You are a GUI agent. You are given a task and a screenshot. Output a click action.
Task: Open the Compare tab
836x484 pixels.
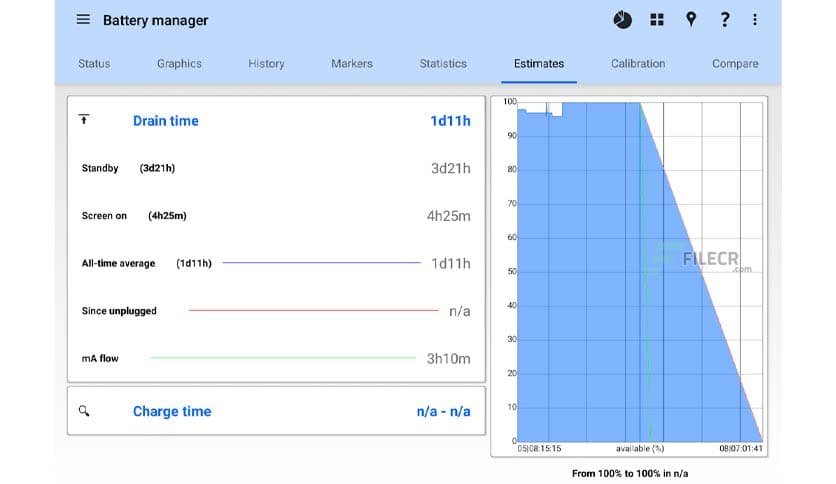pyautogui.click(x=735, y=63)
